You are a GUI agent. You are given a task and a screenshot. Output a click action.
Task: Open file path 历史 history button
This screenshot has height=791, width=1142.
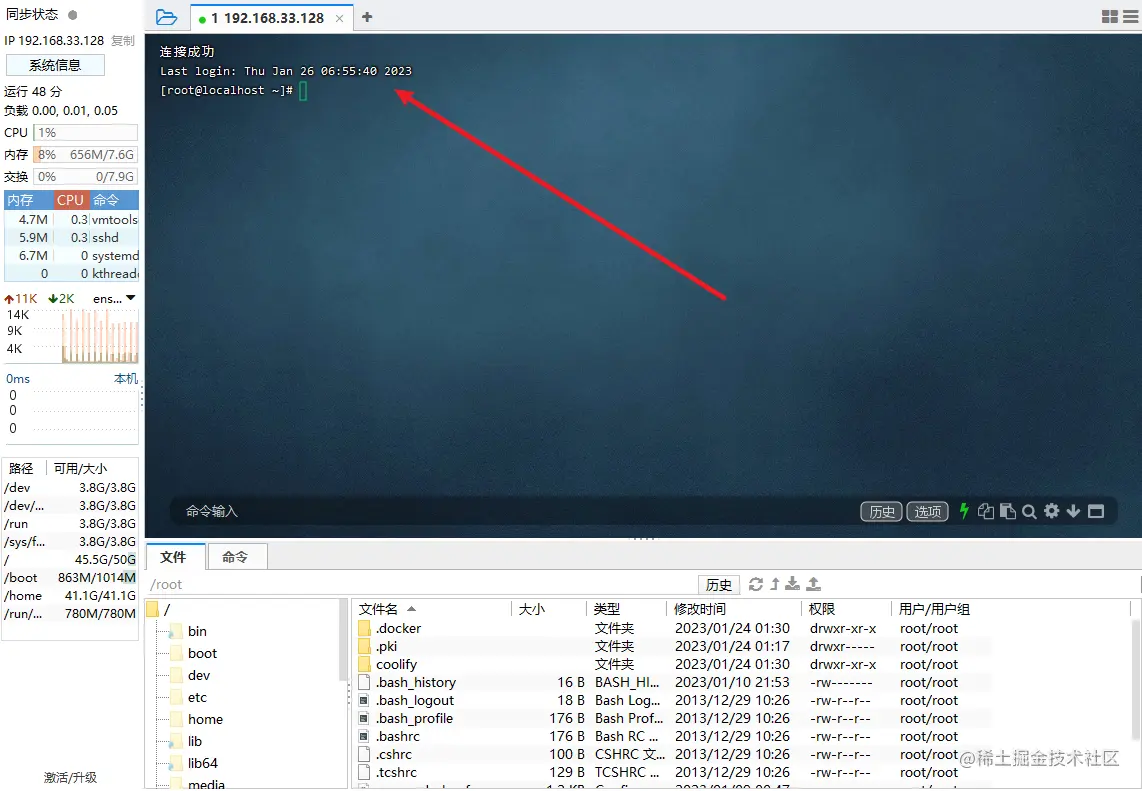719,584
